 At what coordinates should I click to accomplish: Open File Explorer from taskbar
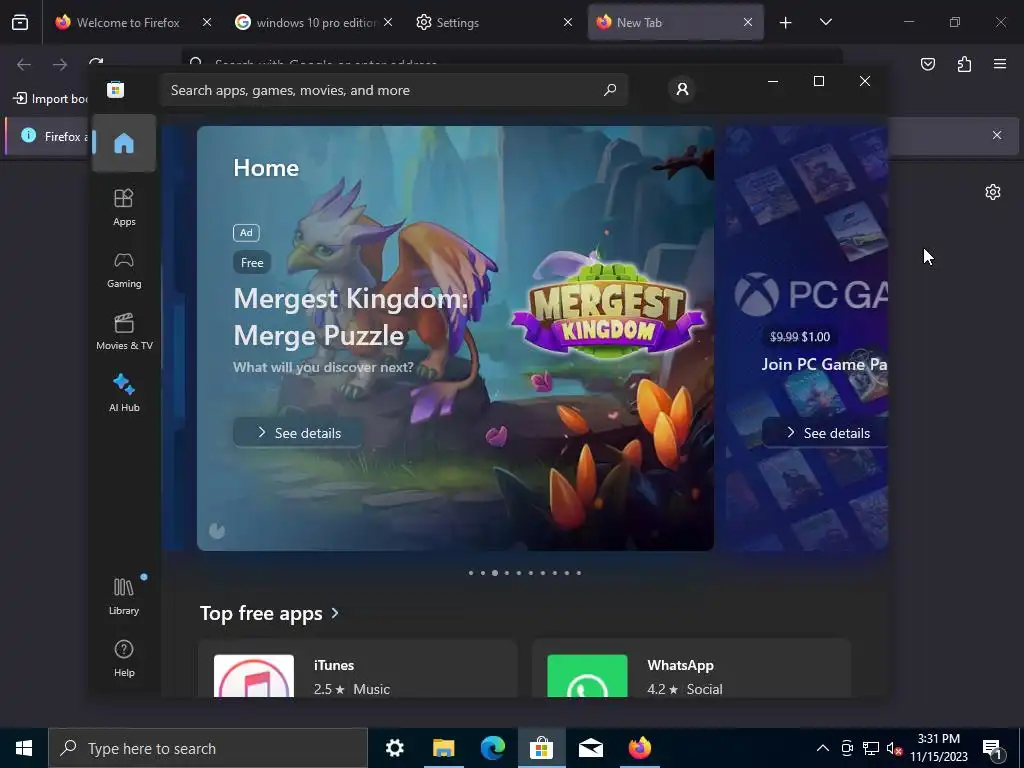443,748
